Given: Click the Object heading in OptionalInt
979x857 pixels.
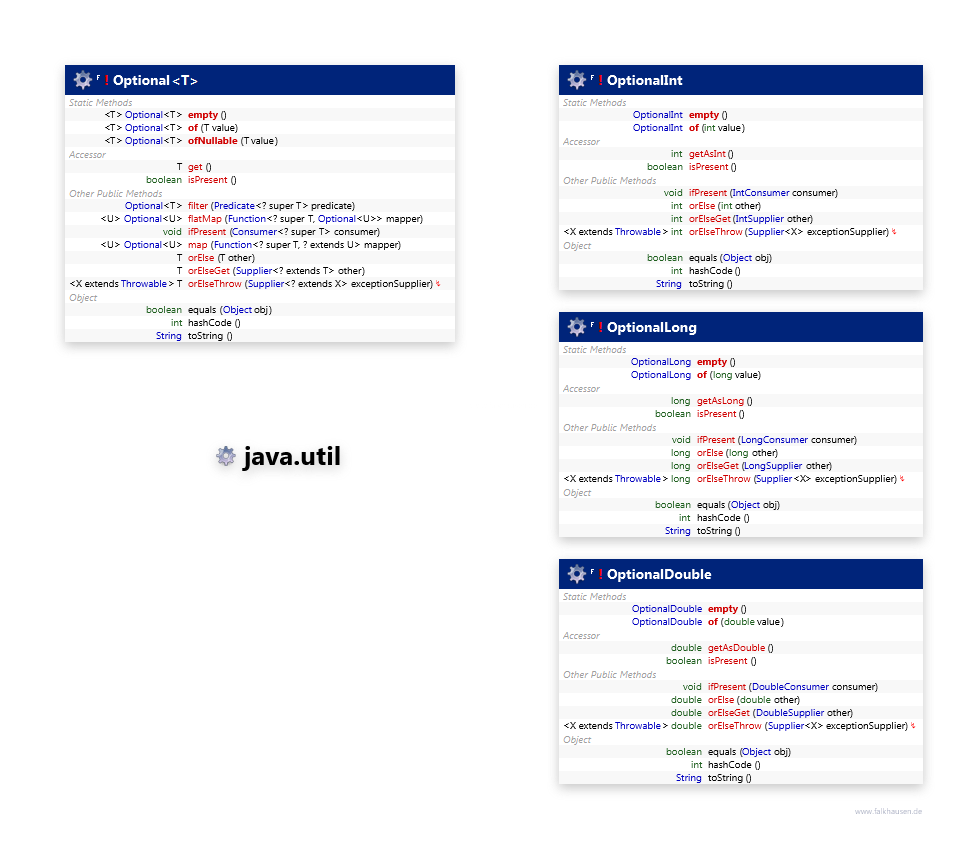Looking at the screenshot, I should [x=577, y=246].
